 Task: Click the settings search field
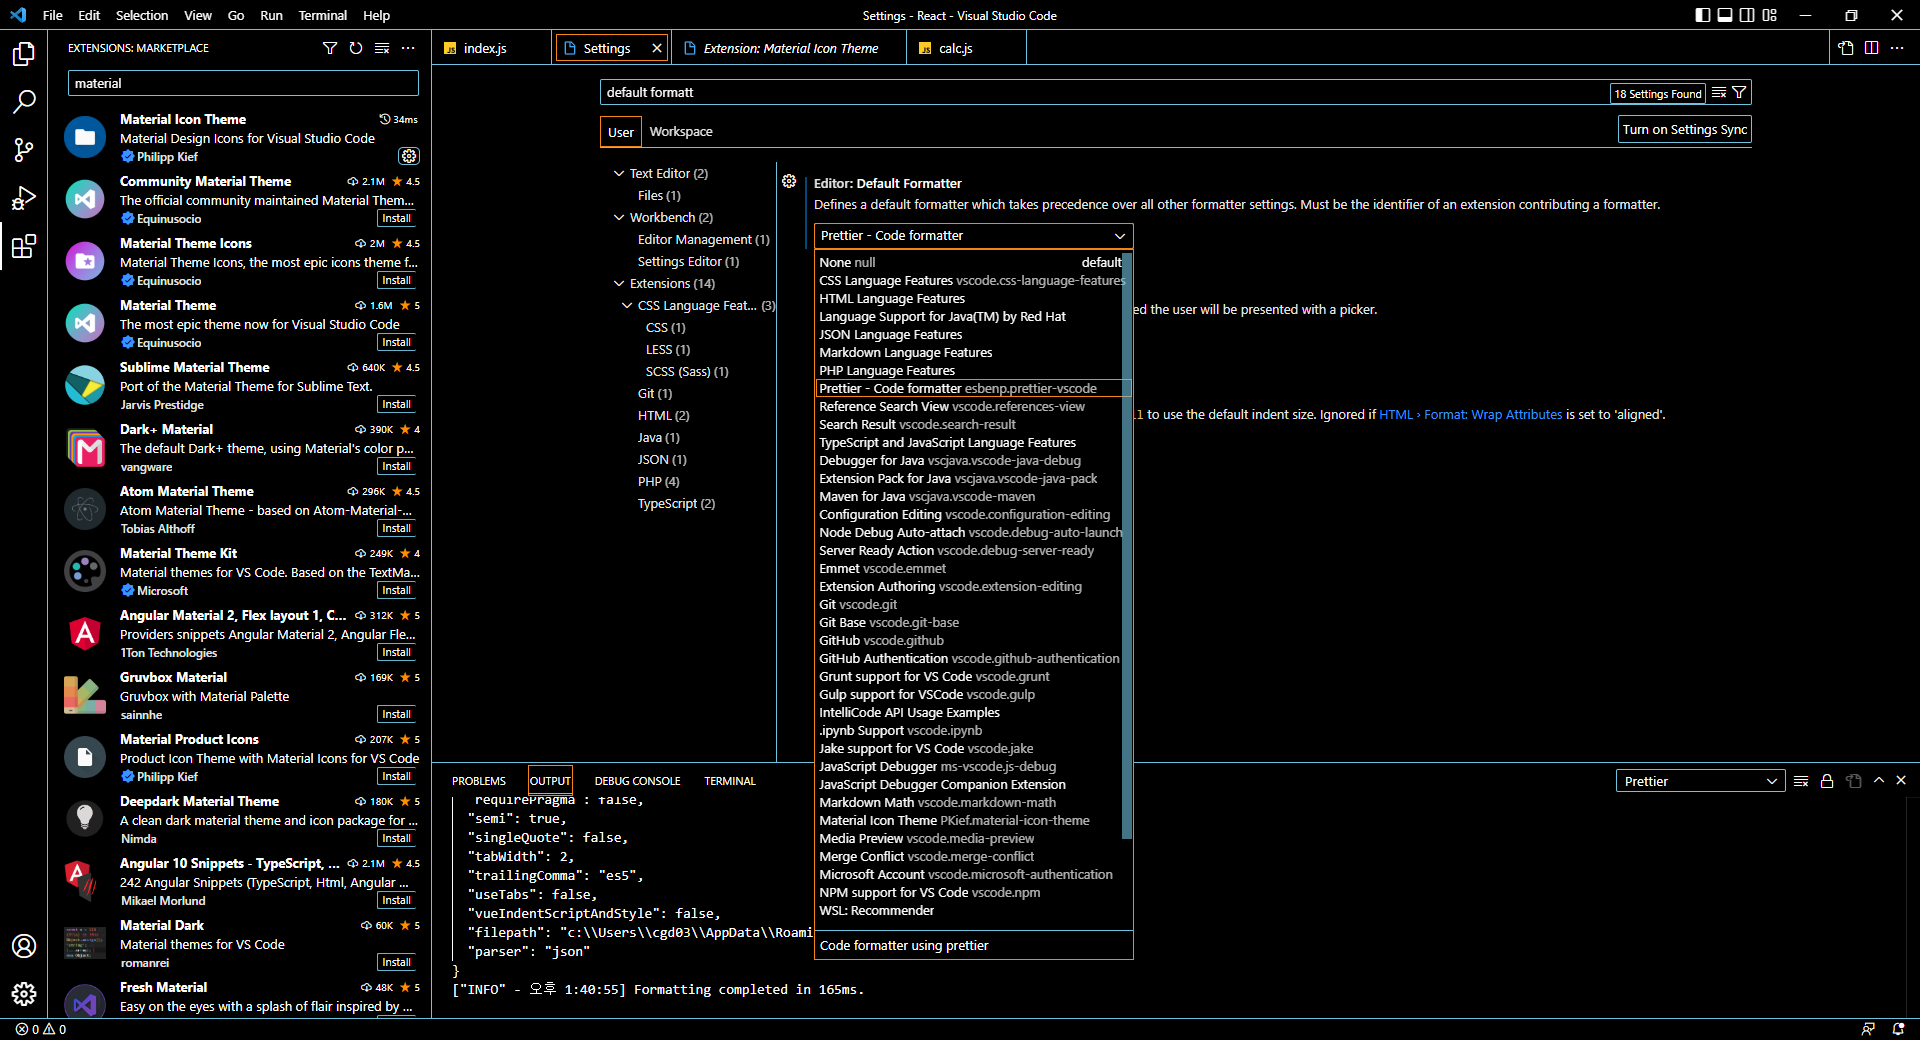point(1105,93)
